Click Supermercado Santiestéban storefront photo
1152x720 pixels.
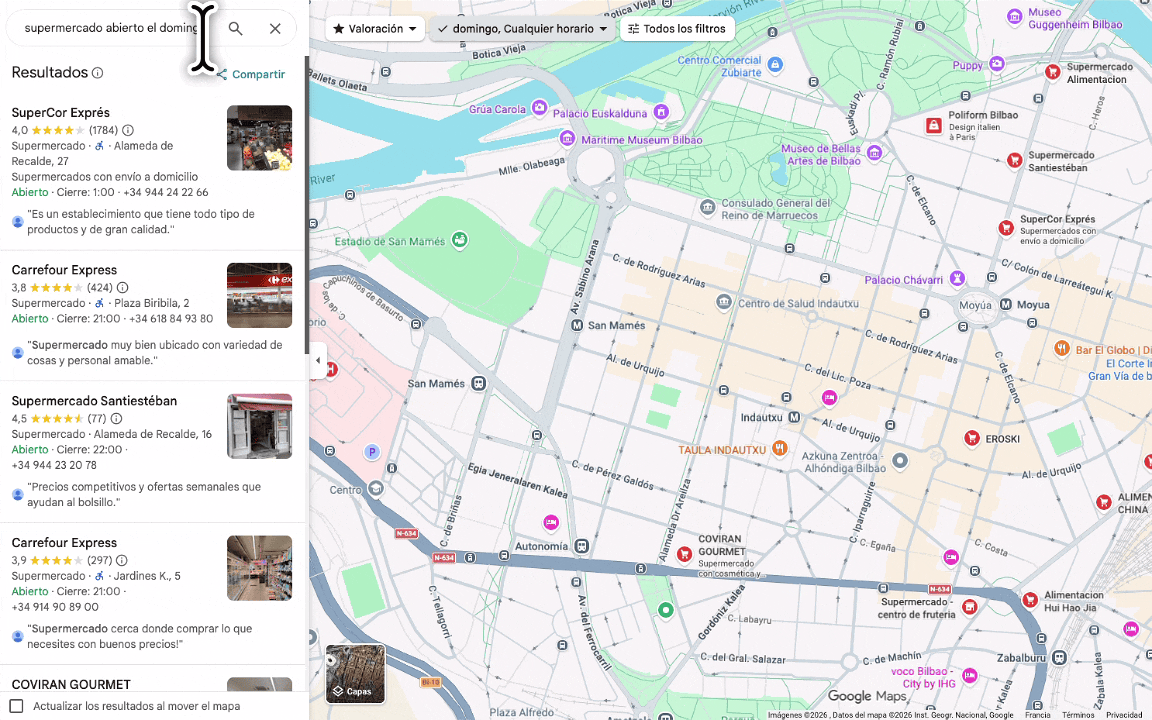pyautogui.click(x=259, y=426)
